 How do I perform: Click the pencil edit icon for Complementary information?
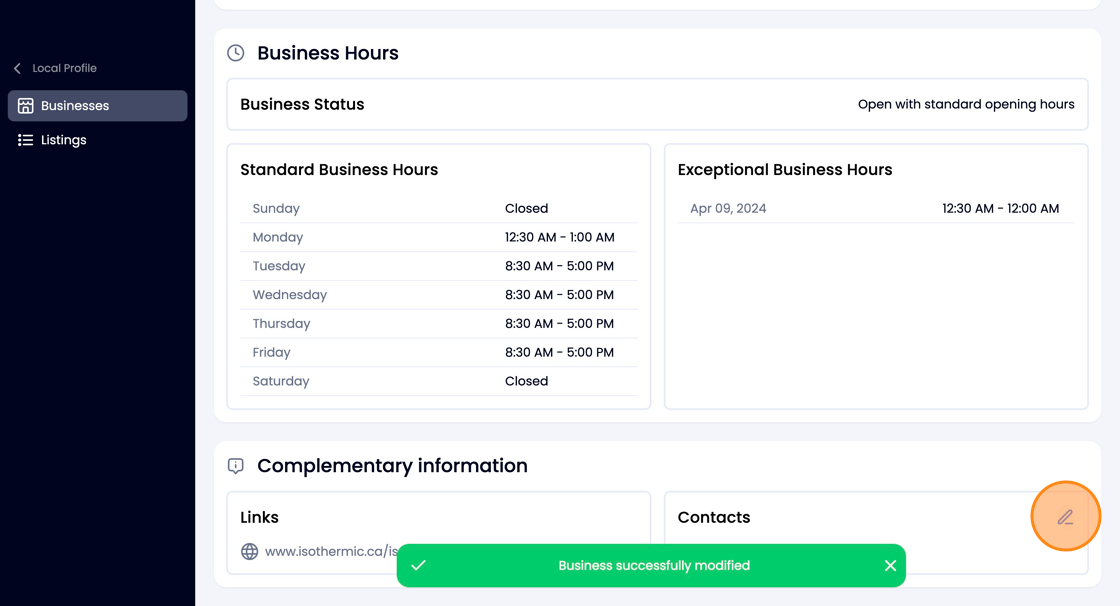(x=1066, y=517)
